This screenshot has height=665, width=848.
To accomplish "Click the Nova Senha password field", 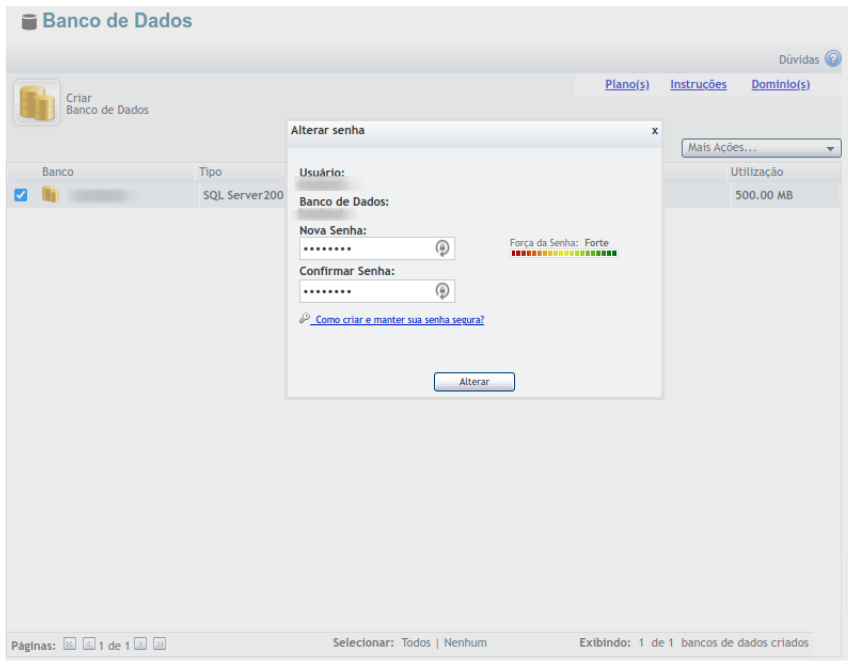I will [x=365, y=249].
